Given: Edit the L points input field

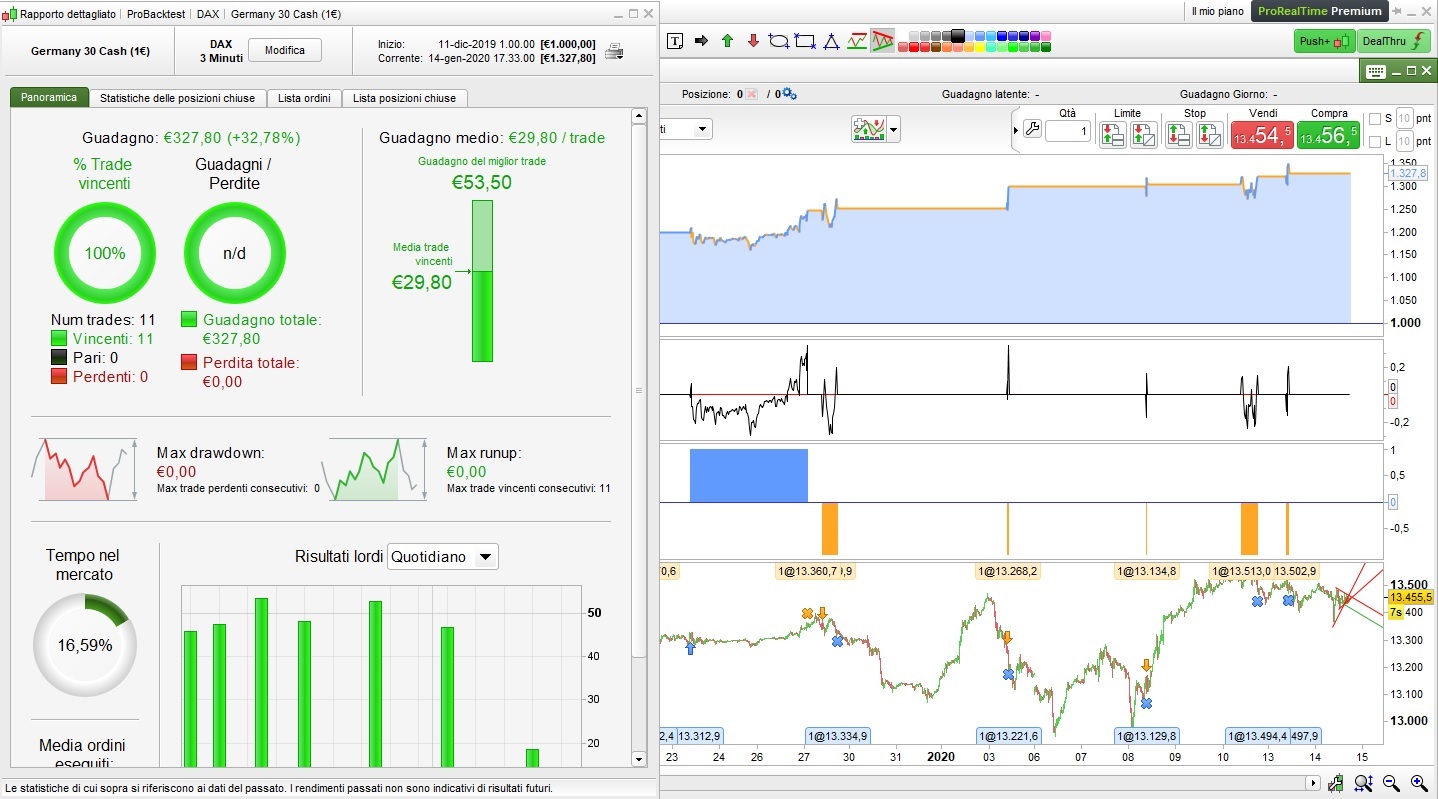Looking at the screenshot, I should tap(1405, 142).
